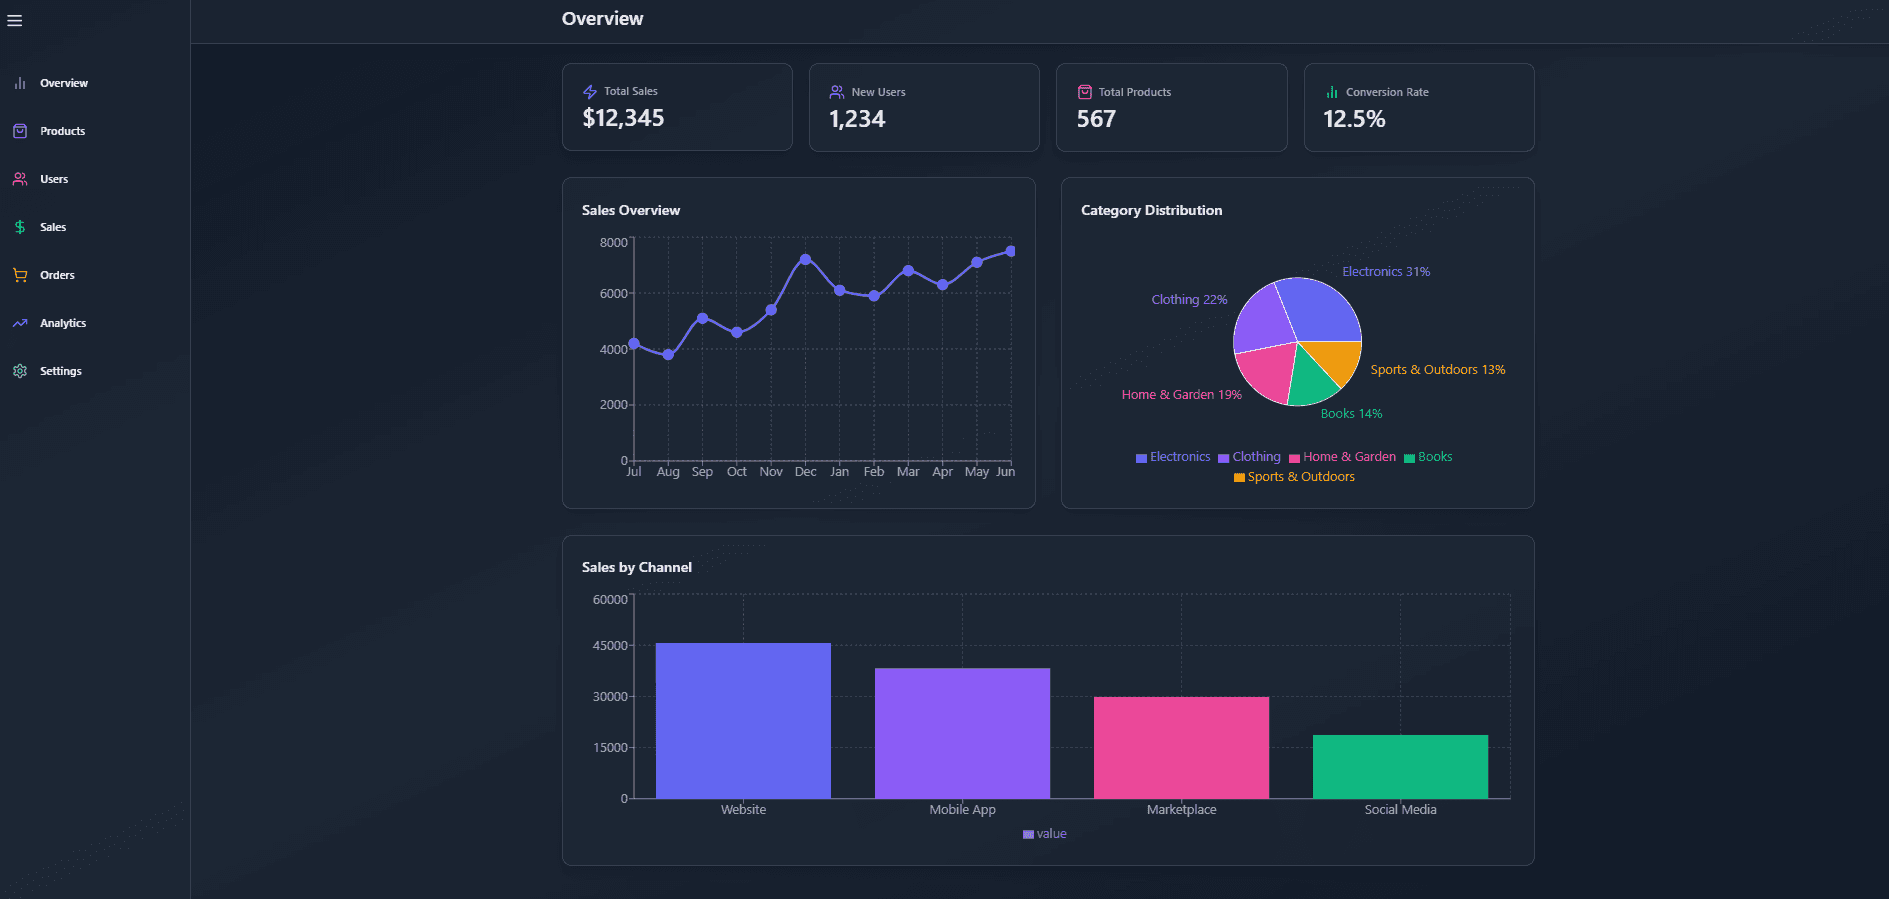Click the Settings gear icon
The width and height of the screenshot is (1889, 899).
click(20, 371)
